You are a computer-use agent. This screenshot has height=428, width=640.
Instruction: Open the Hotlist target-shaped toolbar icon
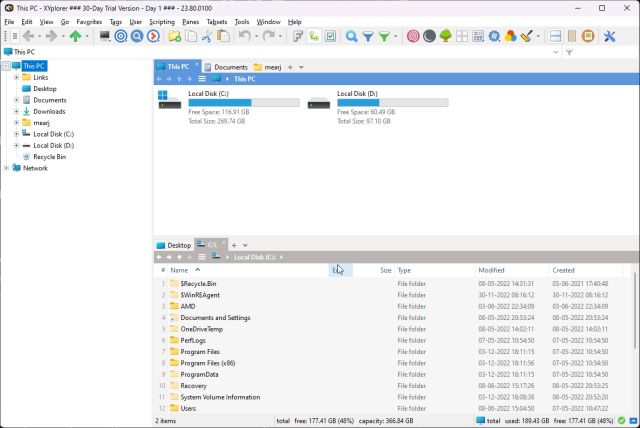[x=121, y=36]
